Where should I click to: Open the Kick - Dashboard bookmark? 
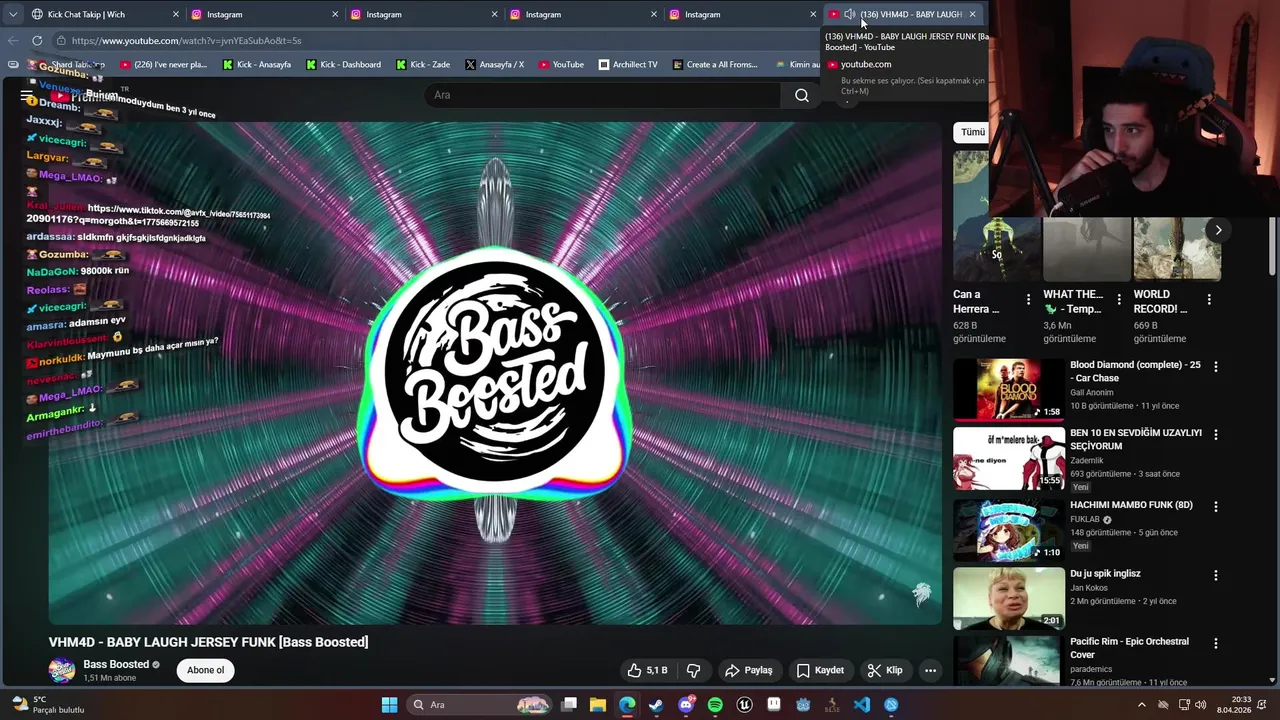coord(343,64)
